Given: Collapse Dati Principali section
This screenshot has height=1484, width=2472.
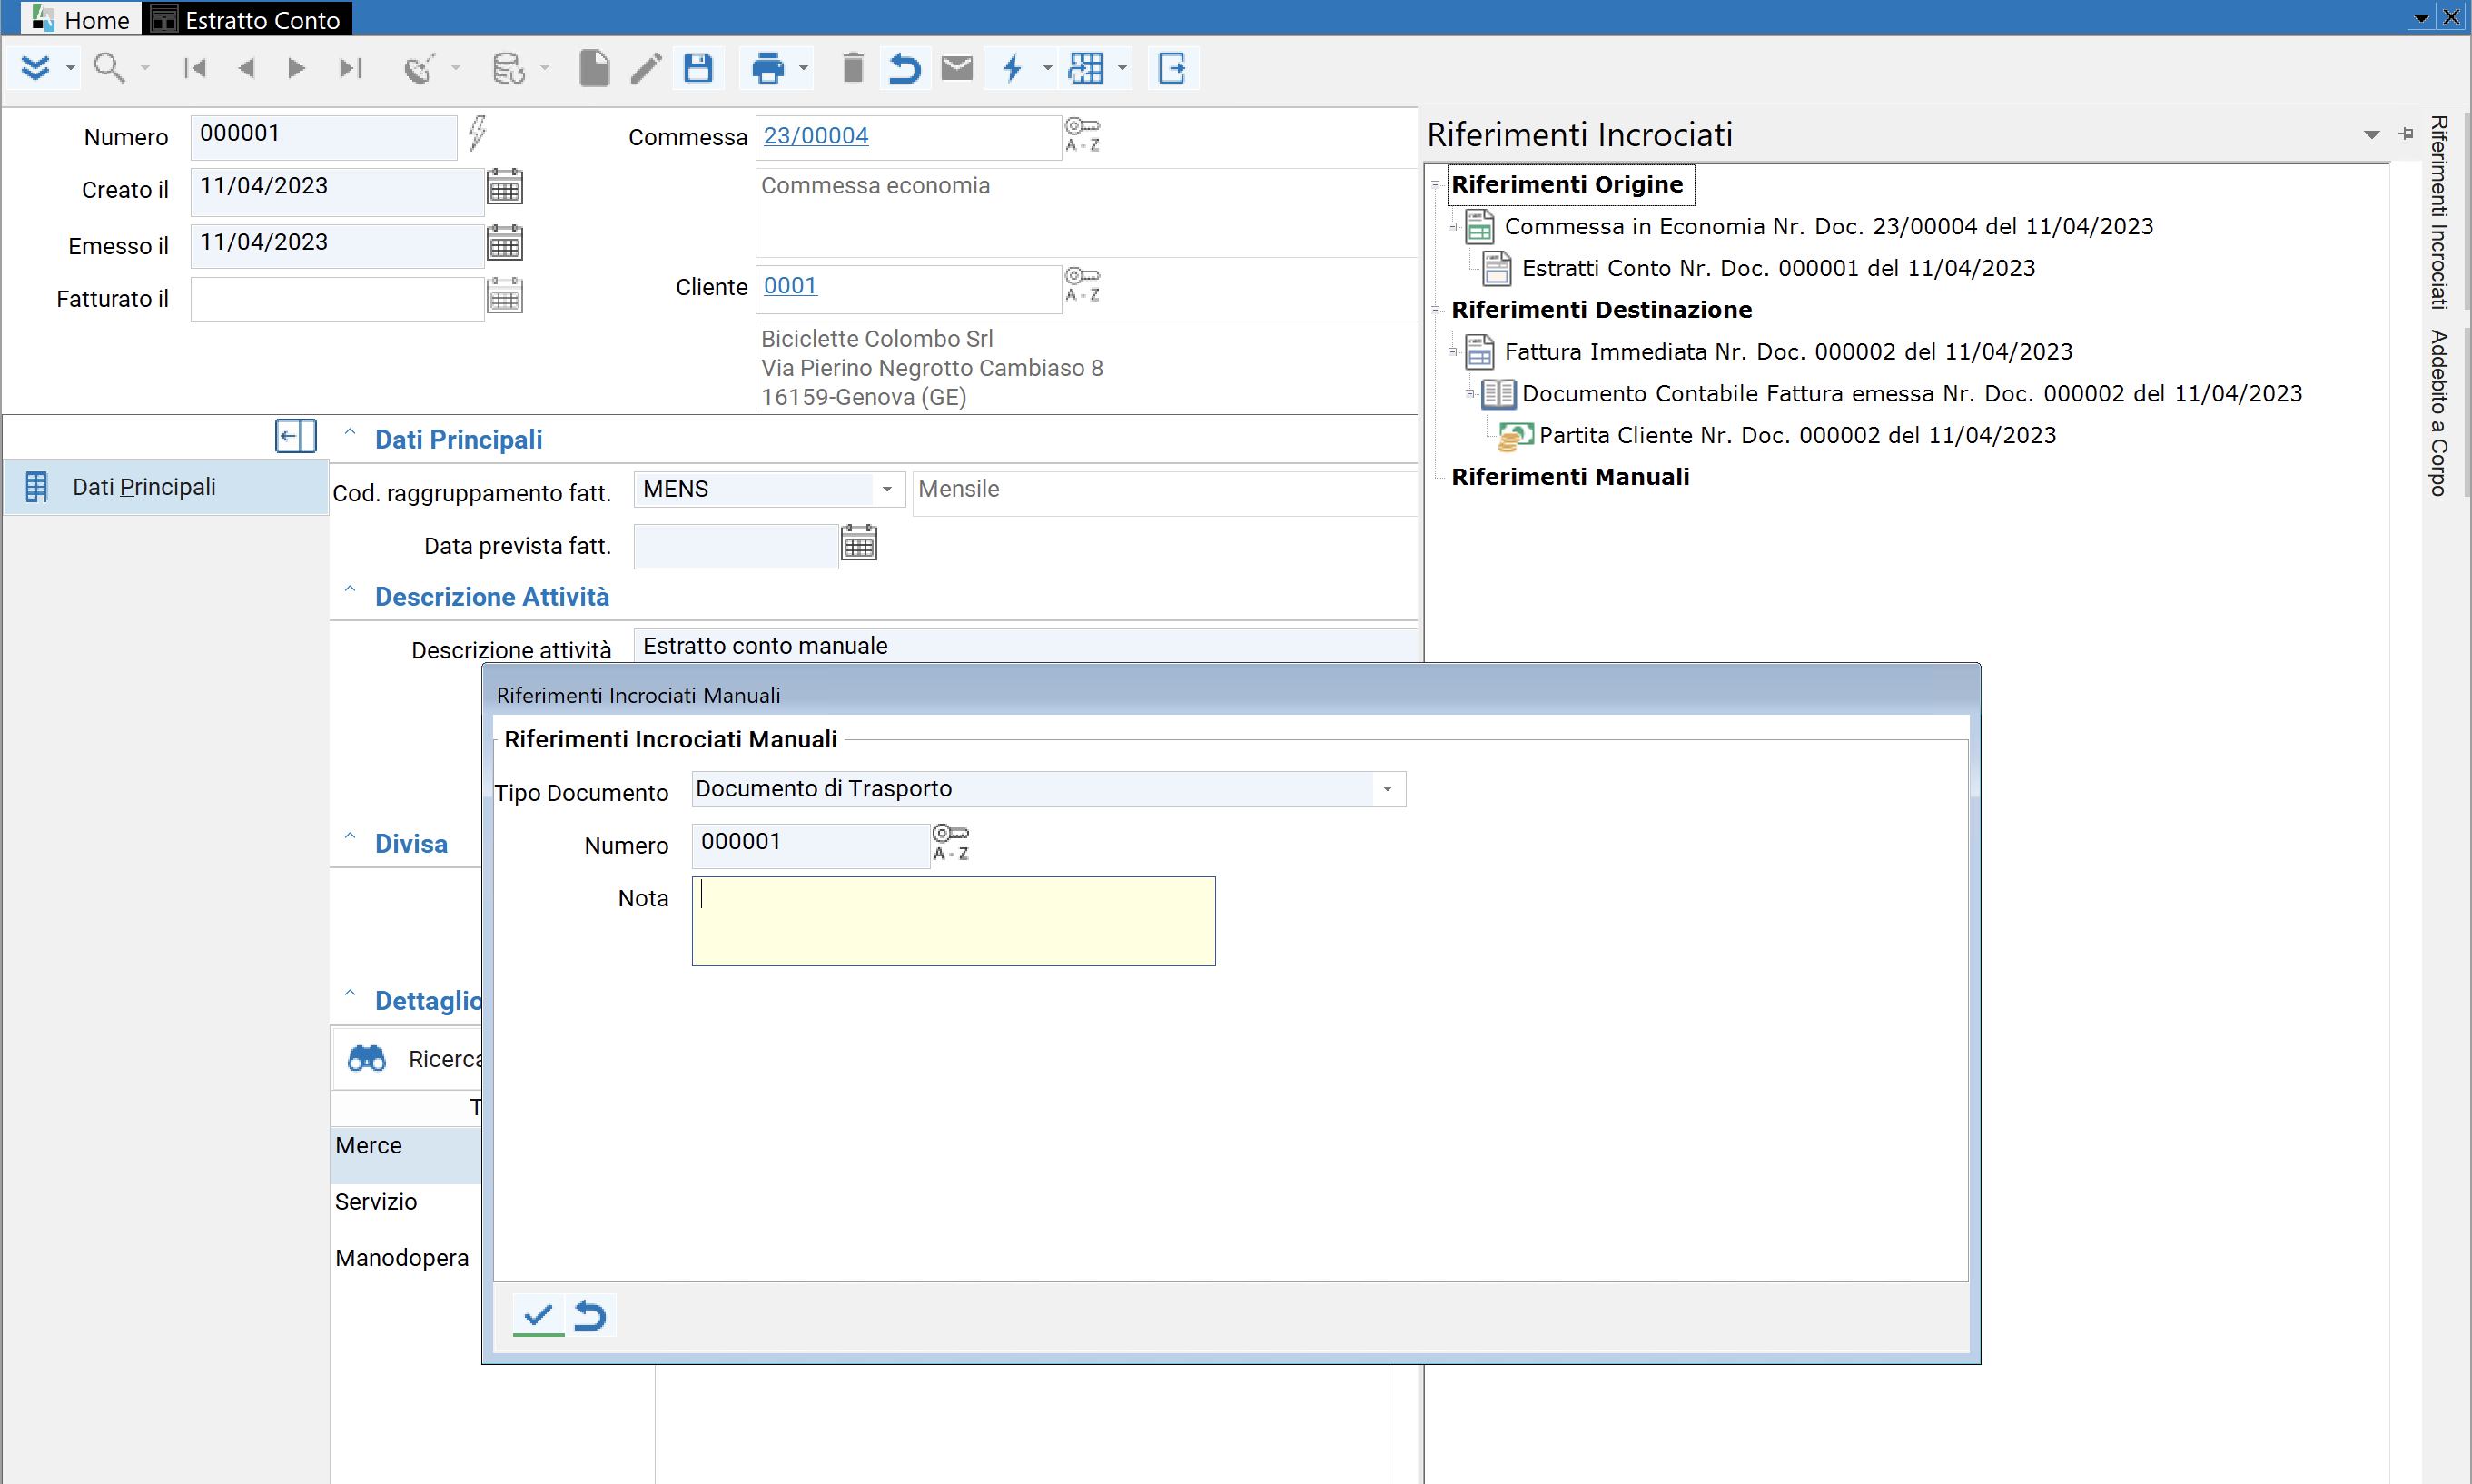Looking at the screenshot, I should pos(350,433).
